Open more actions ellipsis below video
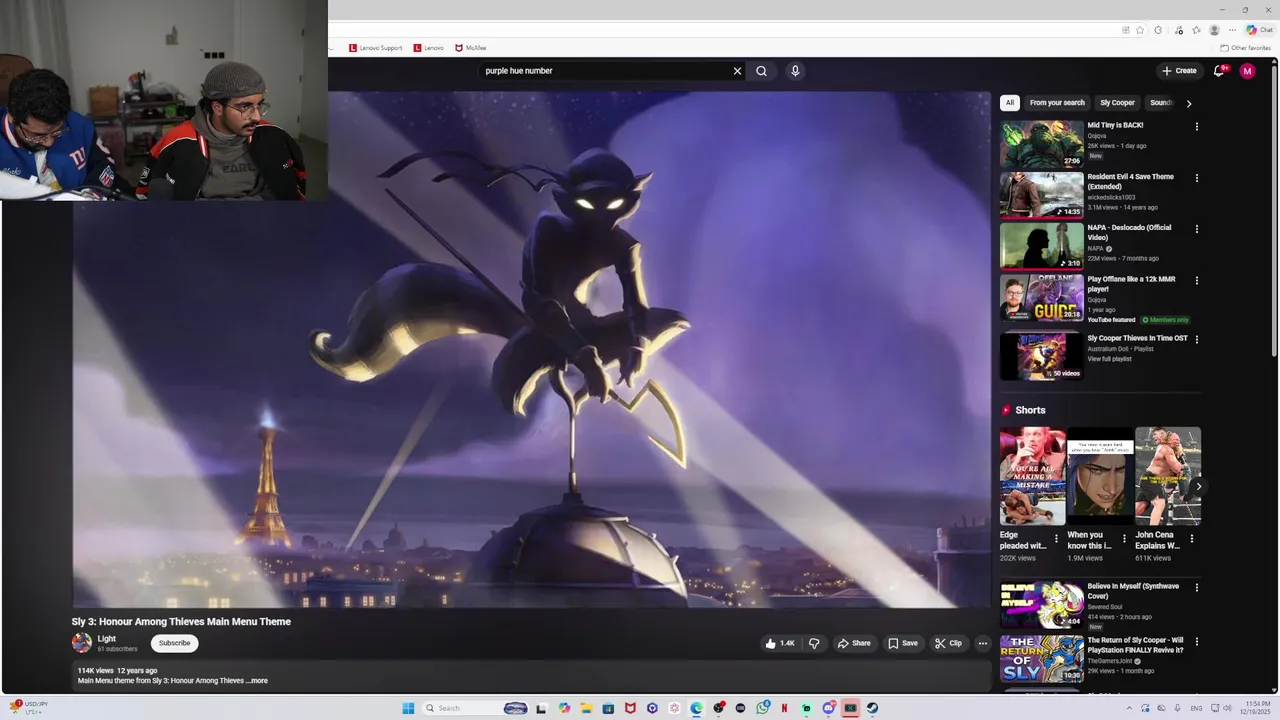1280x720 pixels. [983, 643]
